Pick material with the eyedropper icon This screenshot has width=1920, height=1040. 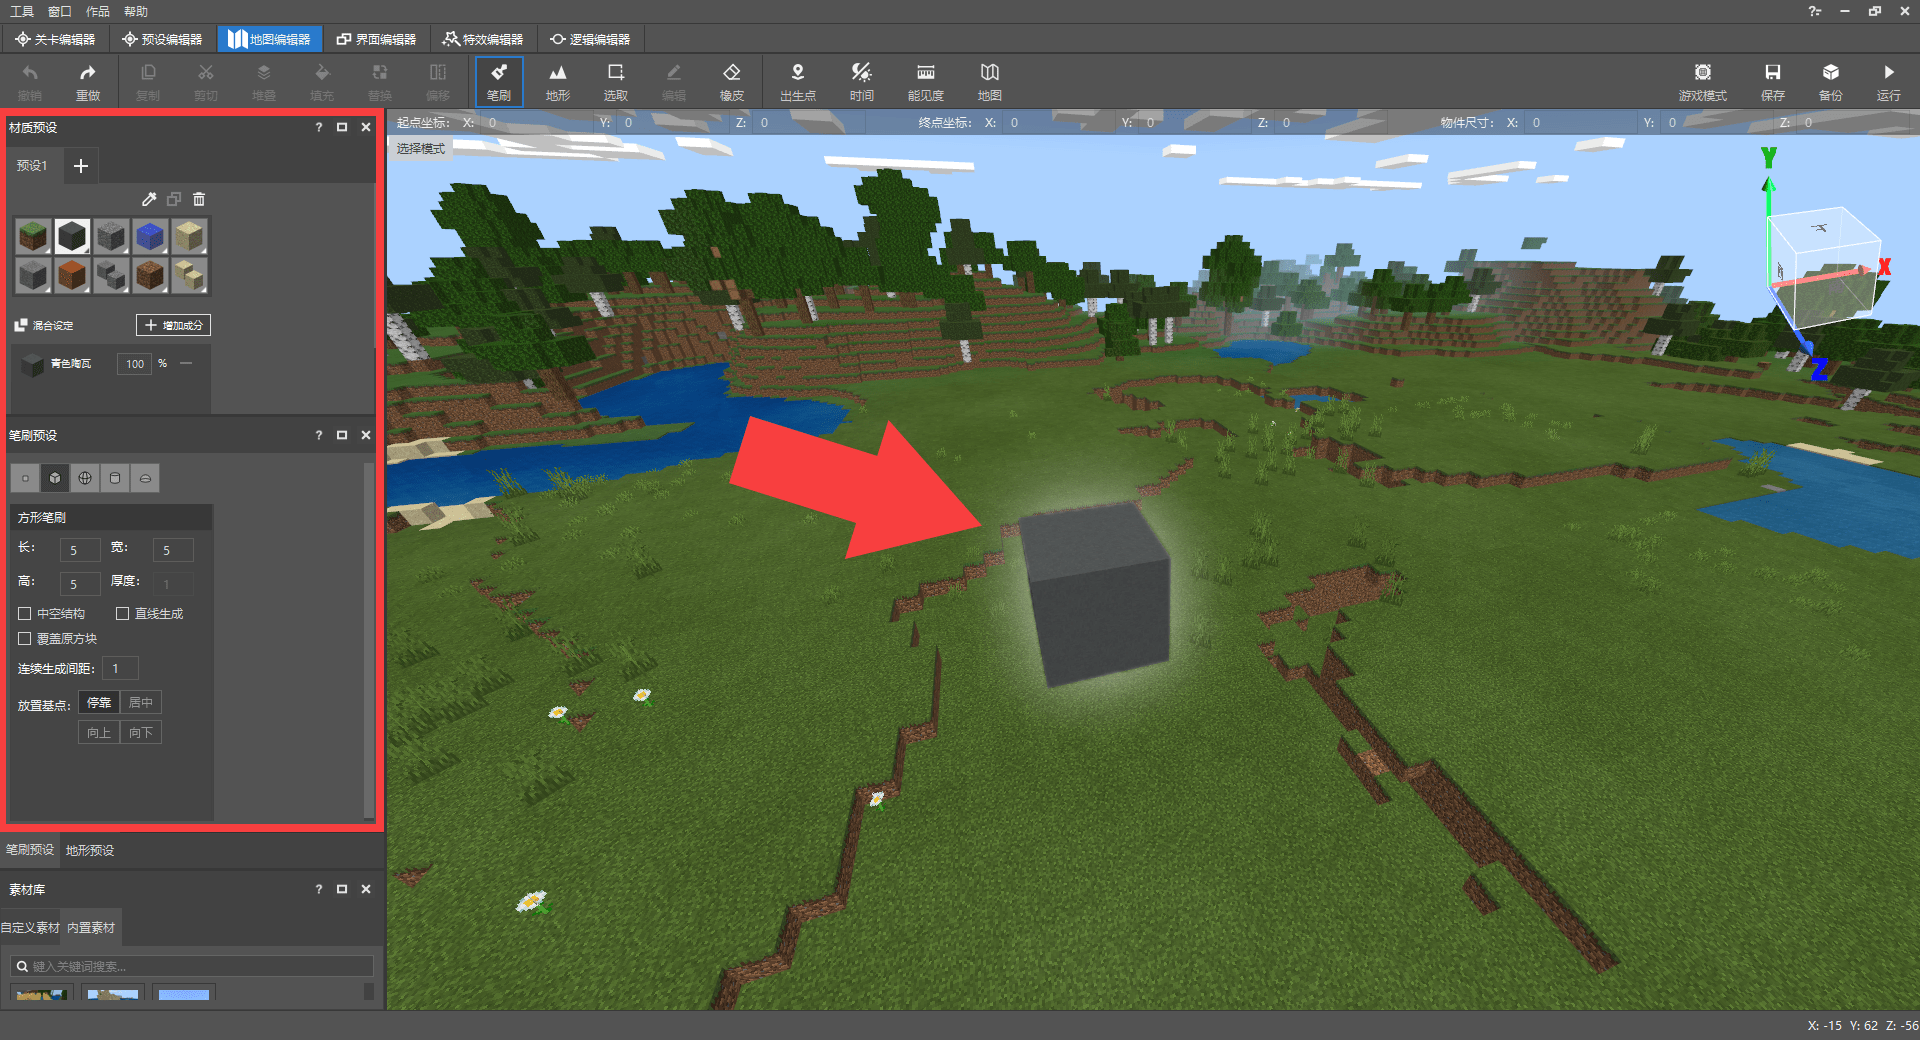click(149, 199)
